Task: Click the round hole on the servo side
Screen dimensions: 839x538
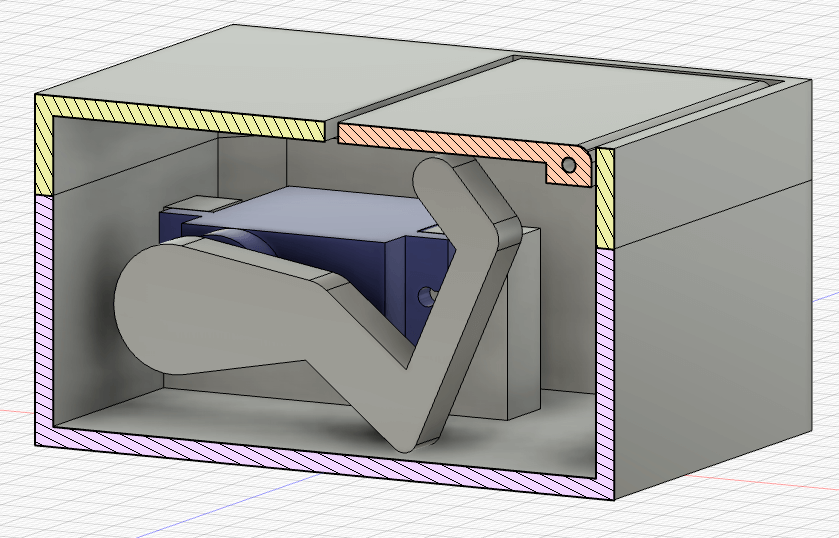Action: [x=426, y=297]
